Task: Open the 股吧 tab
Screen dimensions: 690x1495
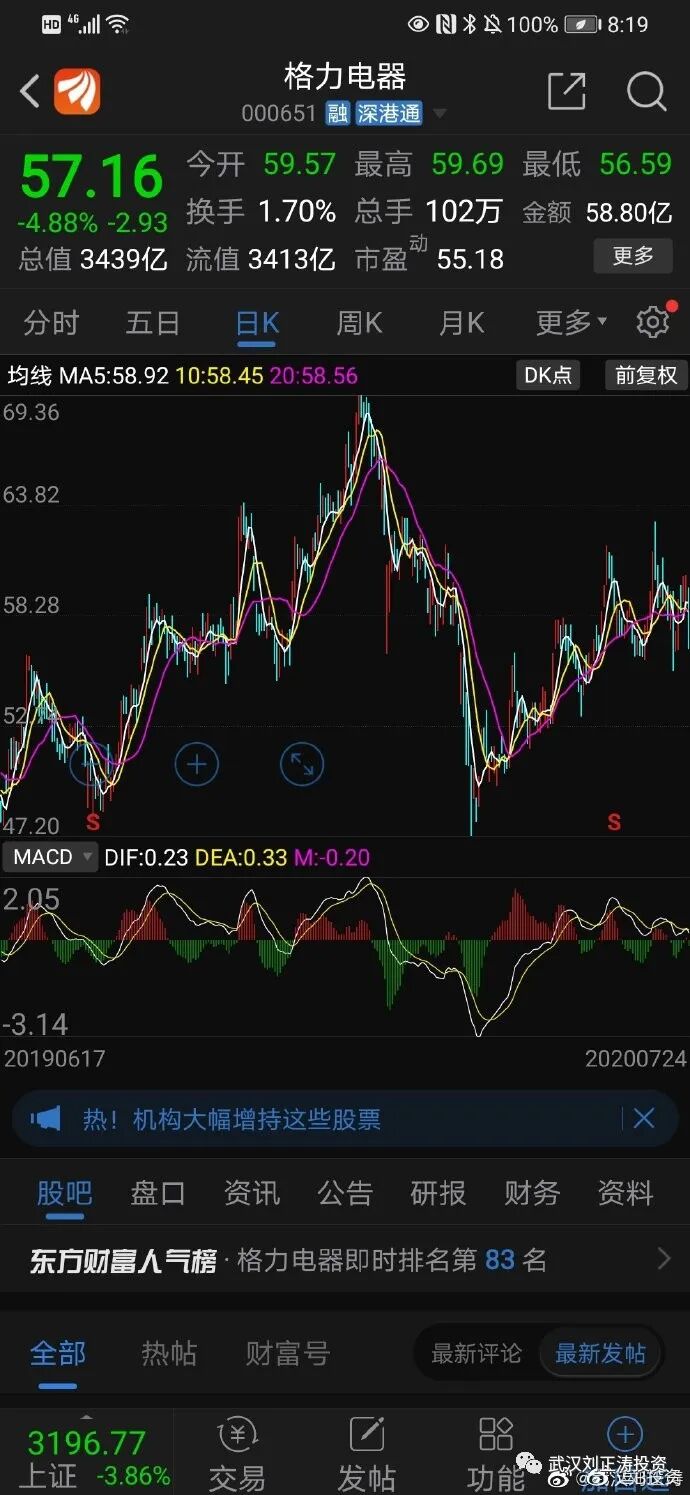Action: point(64,1193)
